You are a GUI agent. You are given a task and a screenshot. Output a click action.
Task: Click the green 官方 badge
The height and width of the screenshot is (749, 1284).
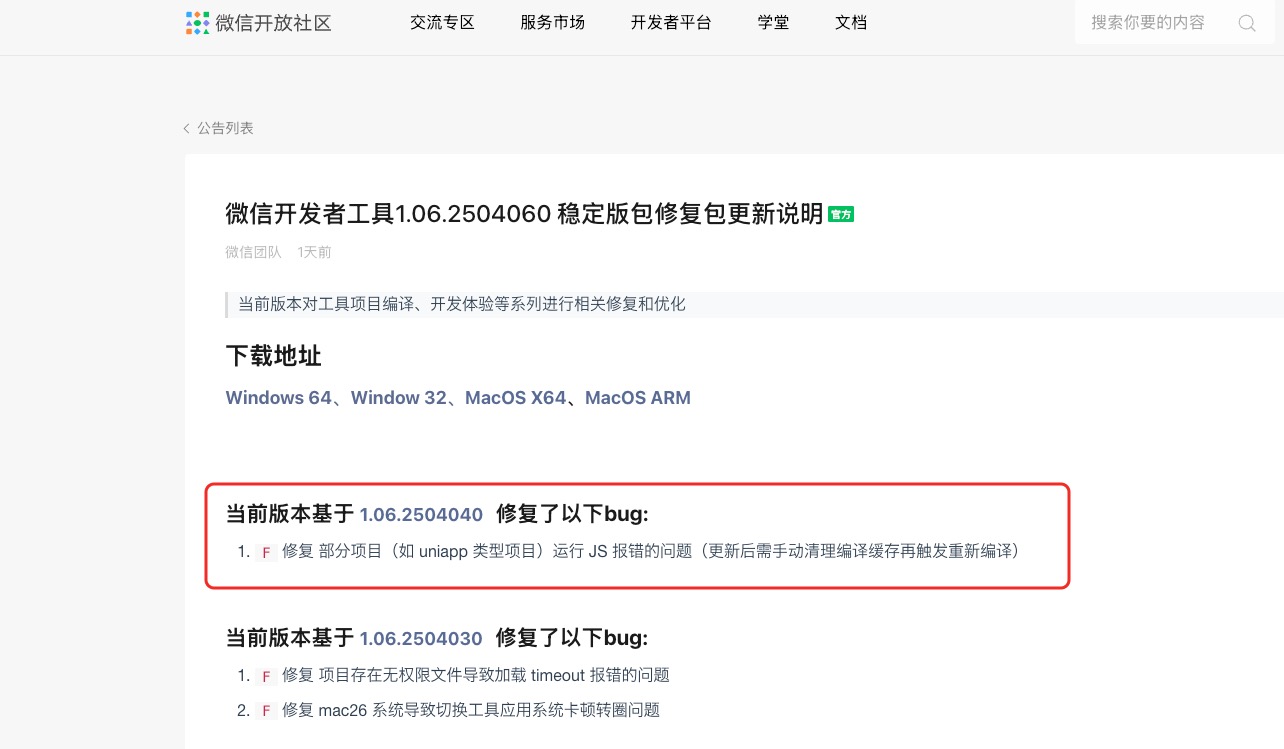[x=841, y=214]
